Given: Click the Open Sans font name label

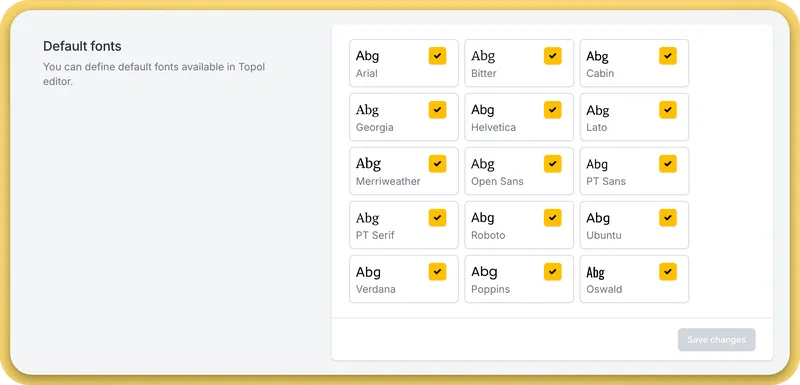Looking at the screenshot, I should click(x=497, y=182).
